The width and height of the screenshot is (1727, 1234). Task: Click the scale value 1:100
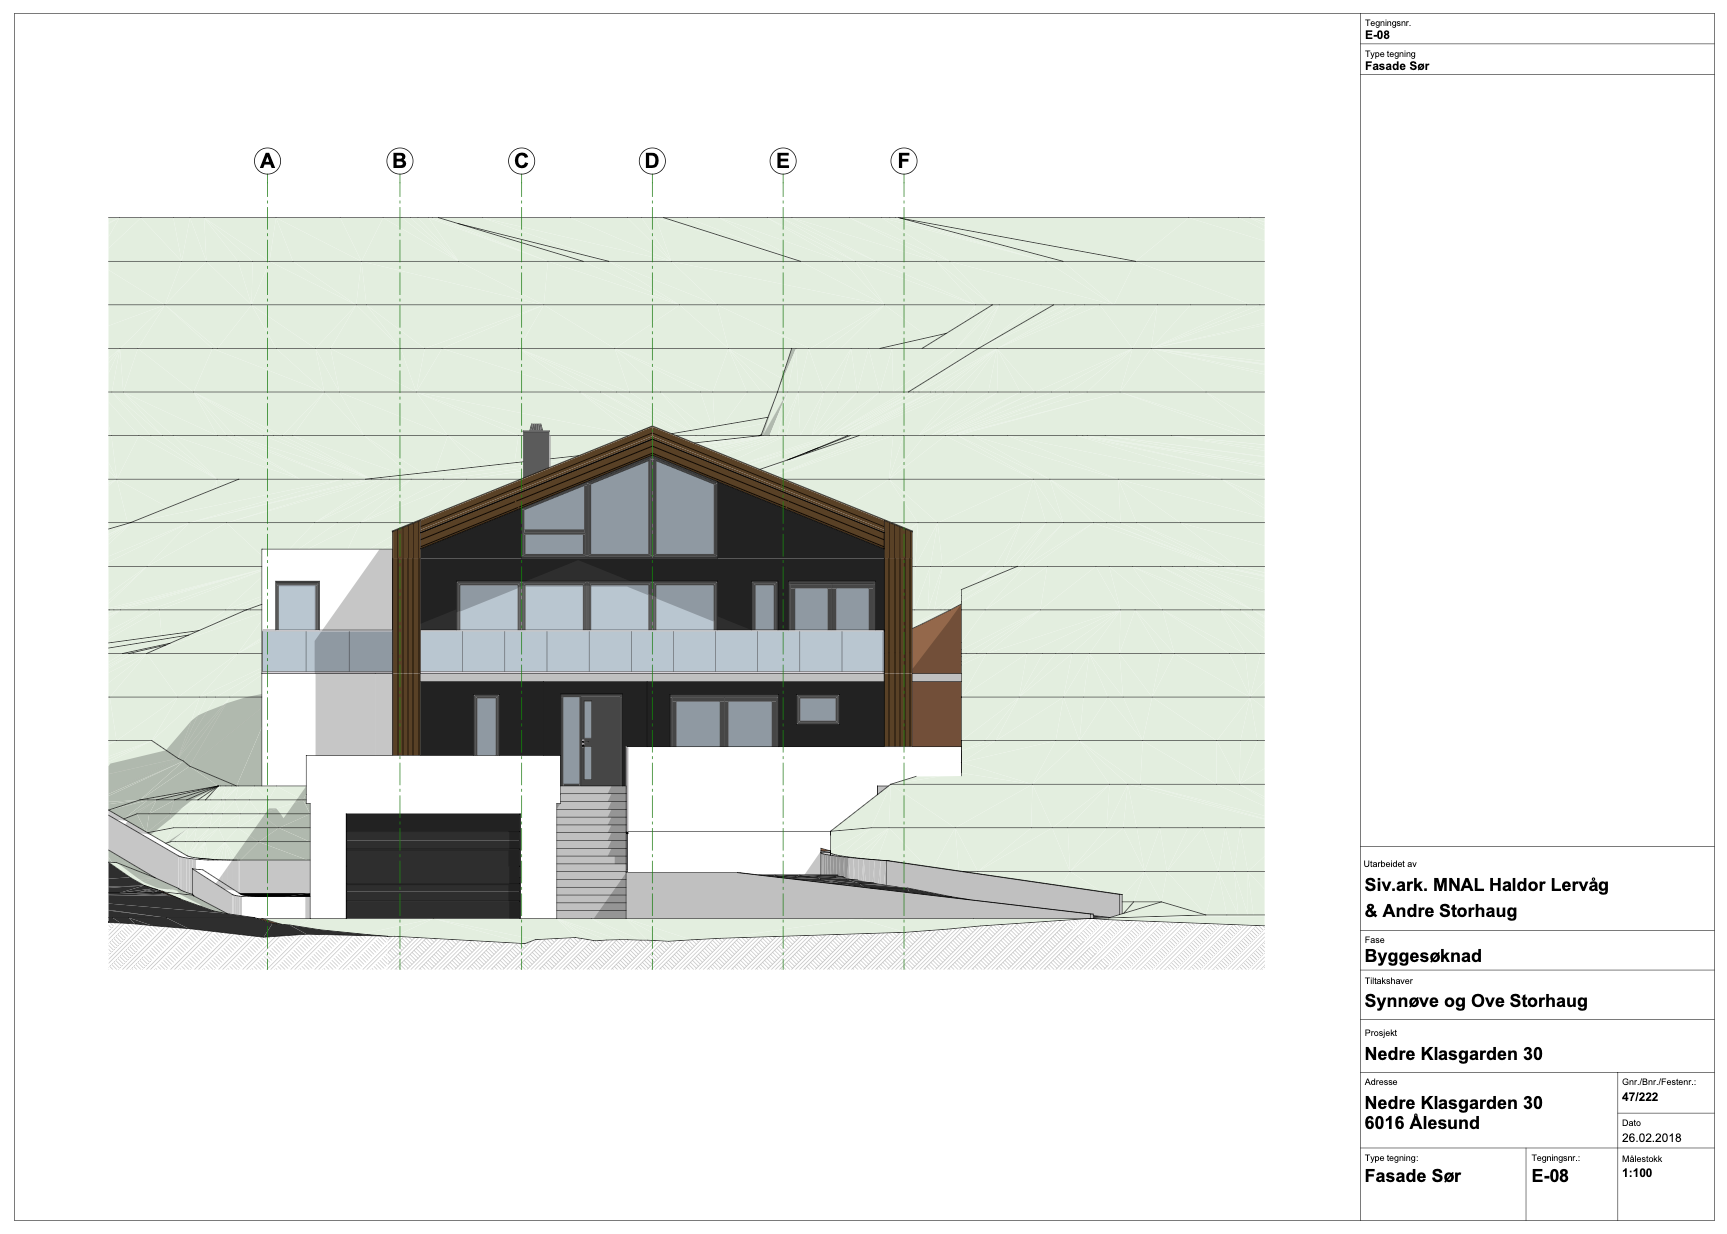[1637, 1174]
